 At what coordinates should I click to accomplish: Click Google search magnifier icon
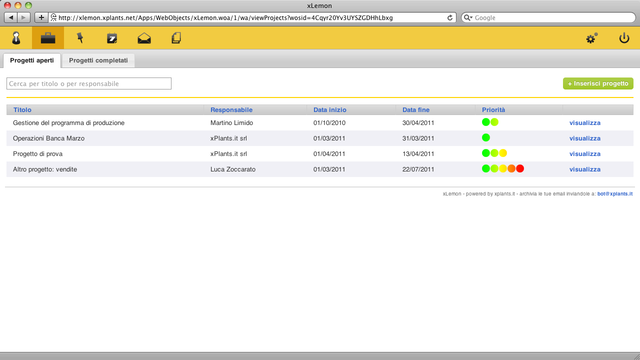[468, 18]
